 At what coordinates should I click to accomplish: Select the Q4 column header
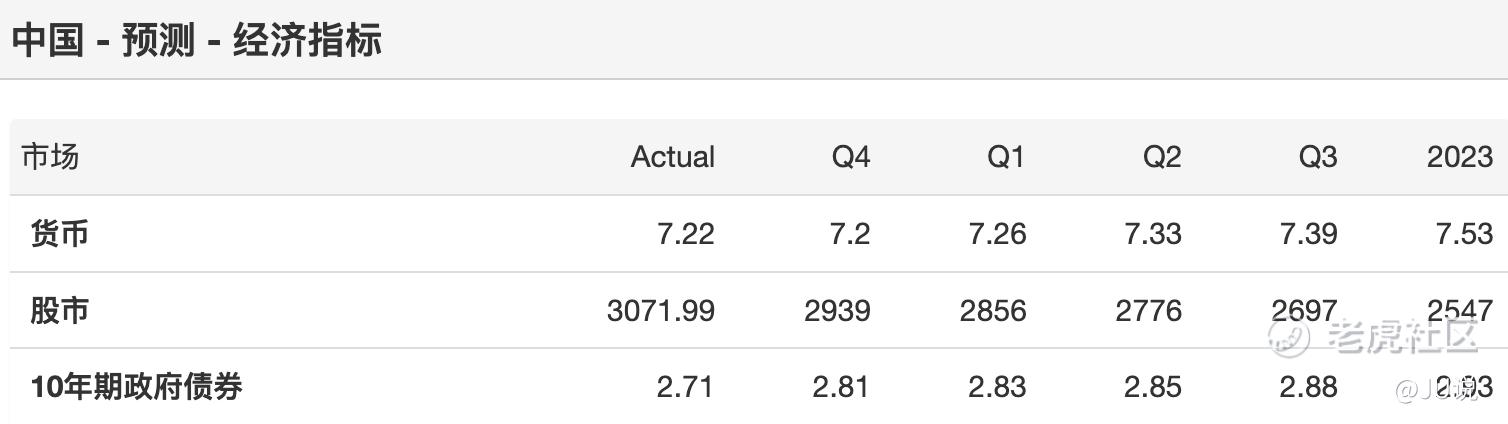coord(851,157)
